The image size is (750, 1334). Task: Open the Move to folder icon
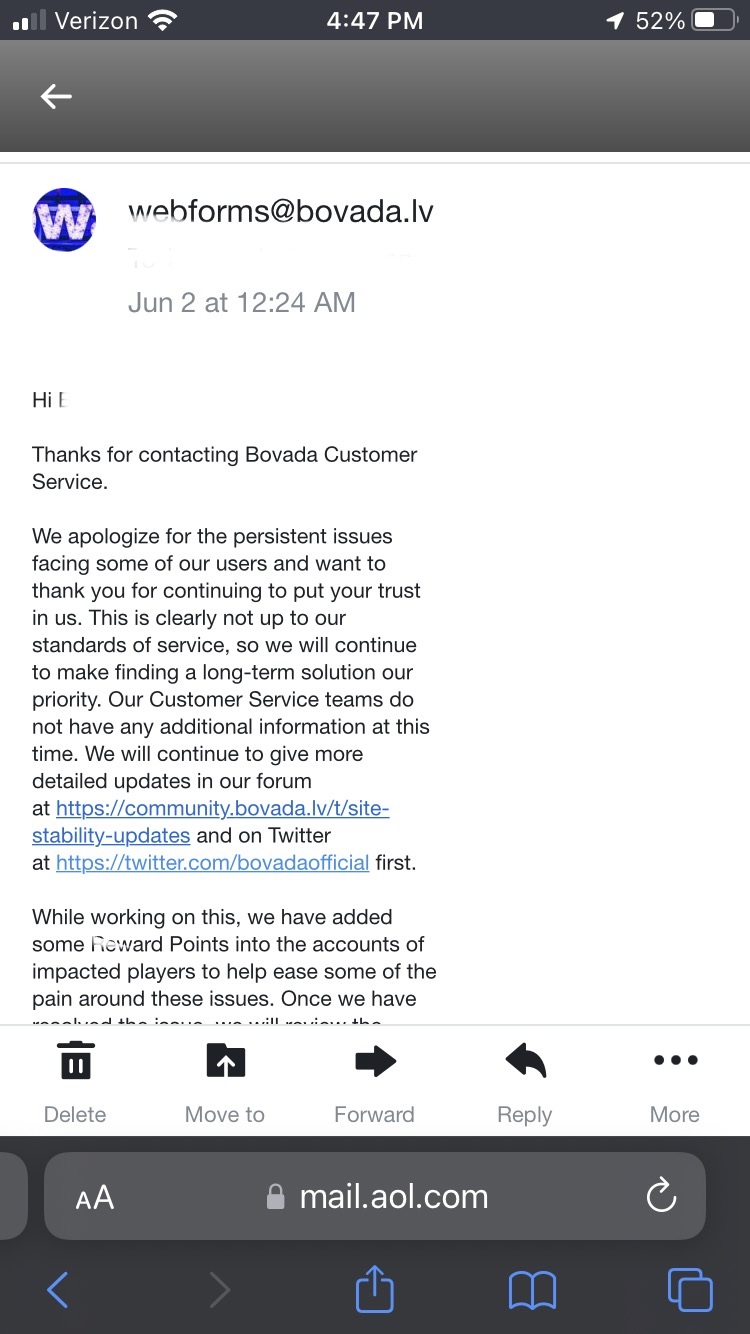pyautogui.click(x=225, y=1062)
